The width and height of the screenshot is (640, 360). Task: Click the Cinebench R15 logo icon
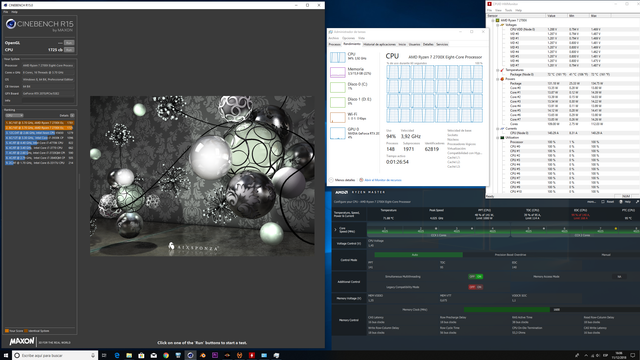click(x=11, y=24)
